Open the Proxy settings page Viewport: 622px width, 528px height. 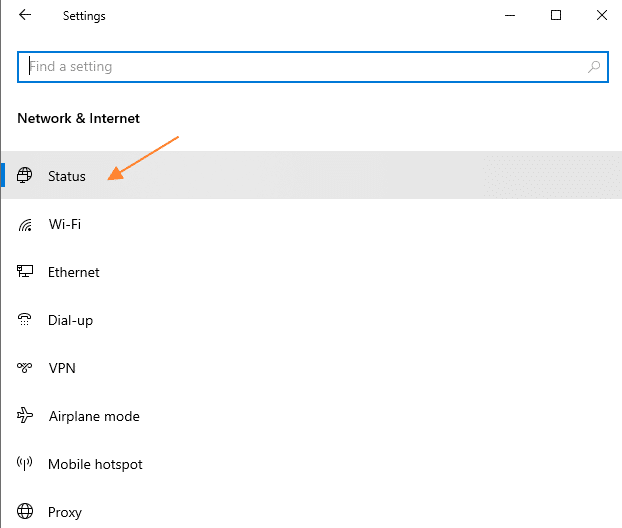[x=312, y=510]
